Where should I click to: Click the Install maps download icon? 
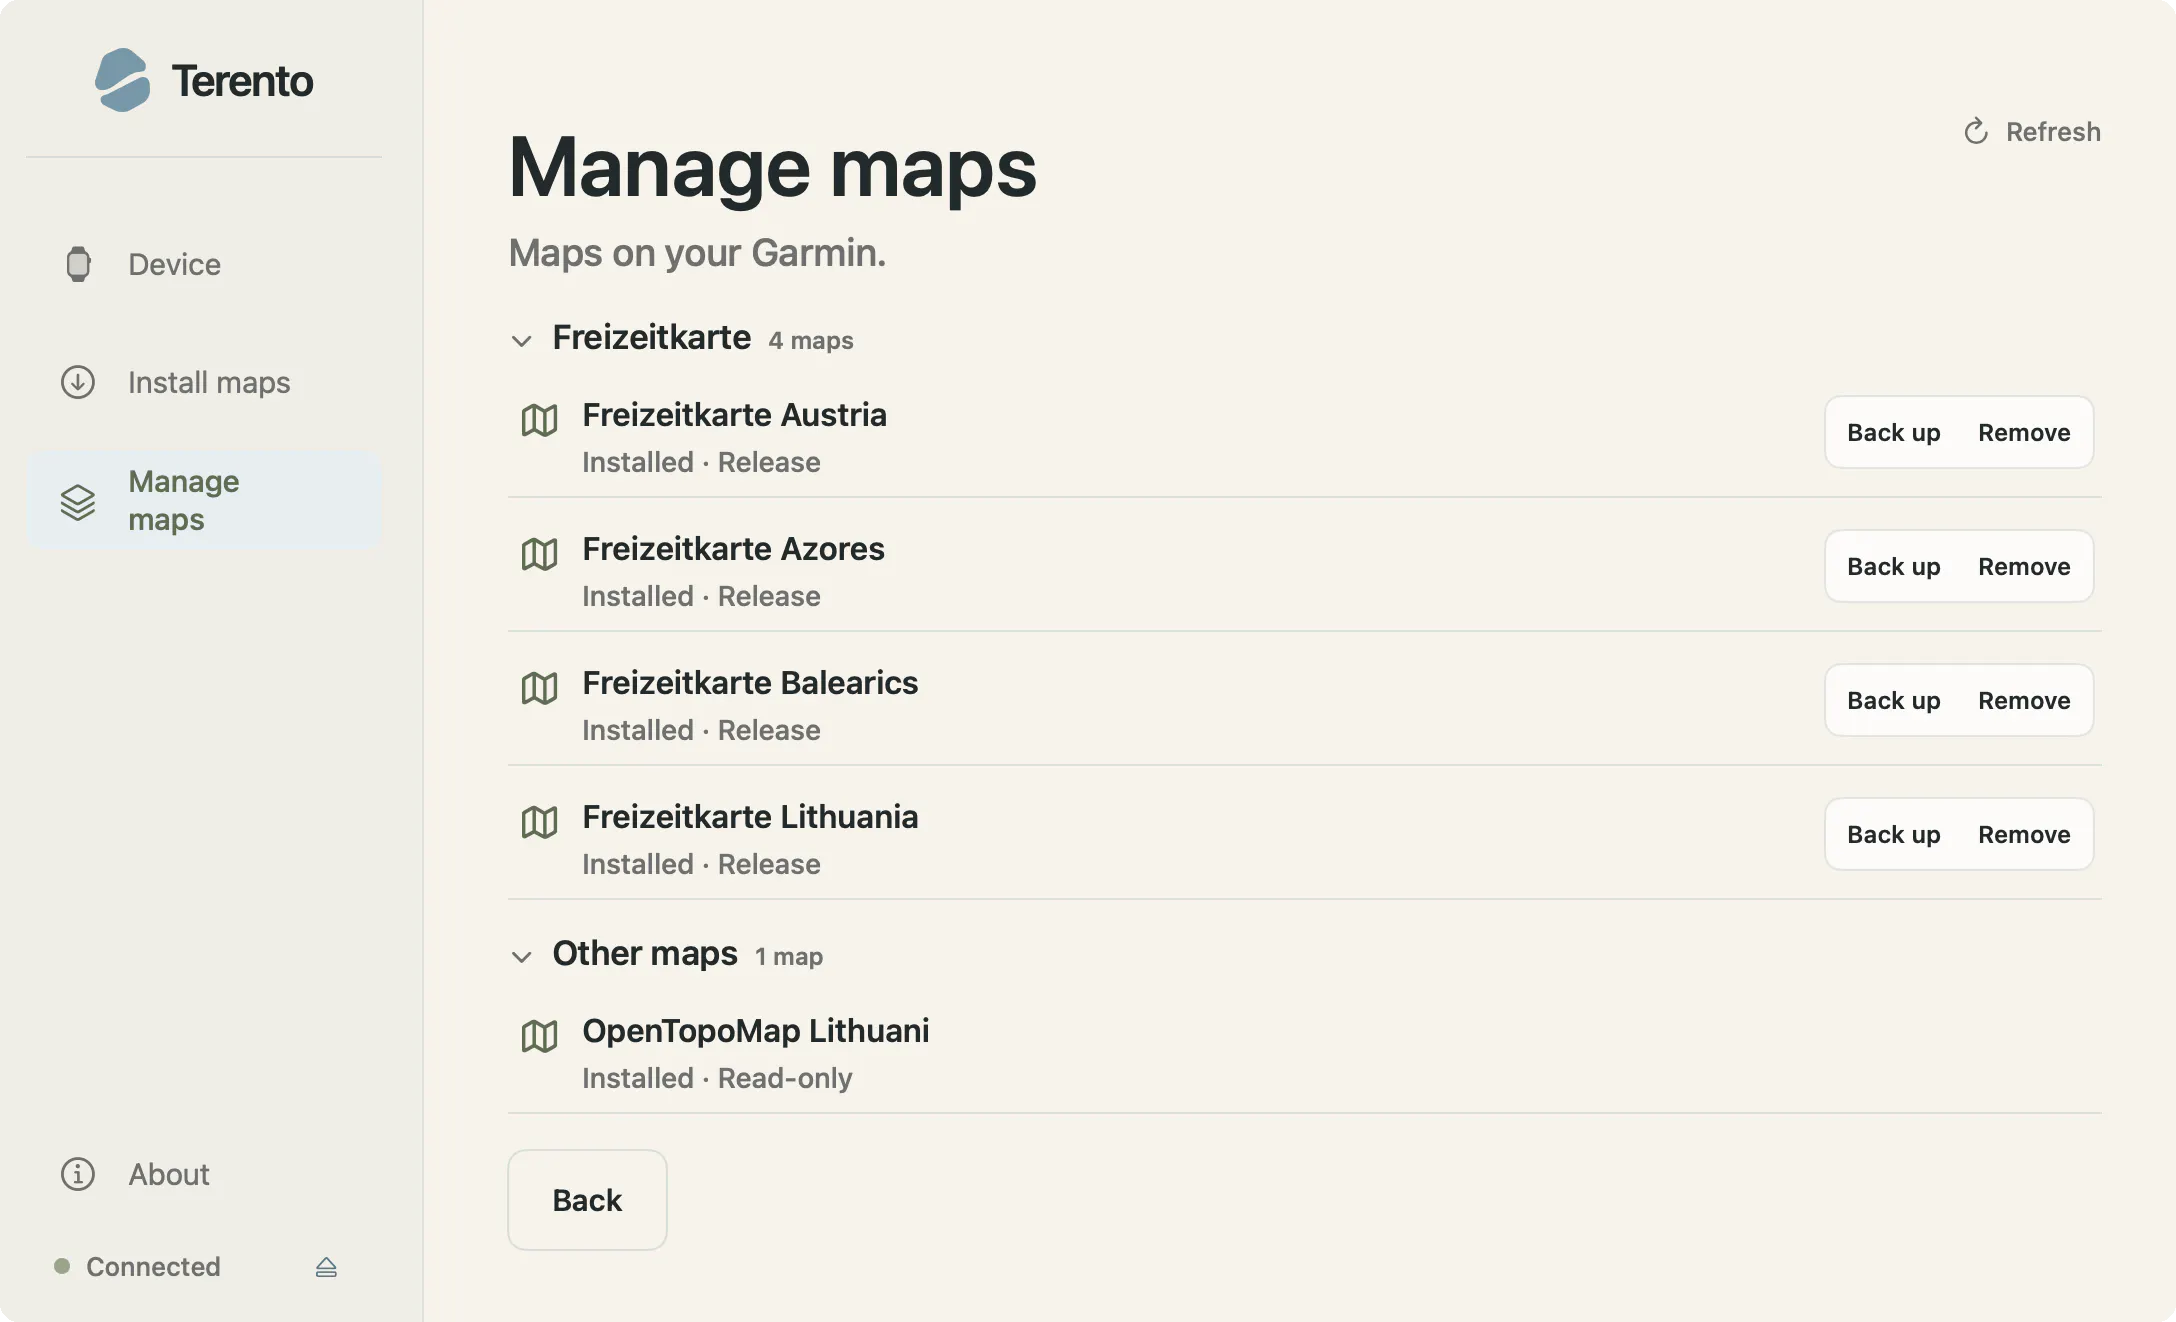point(78,382)
